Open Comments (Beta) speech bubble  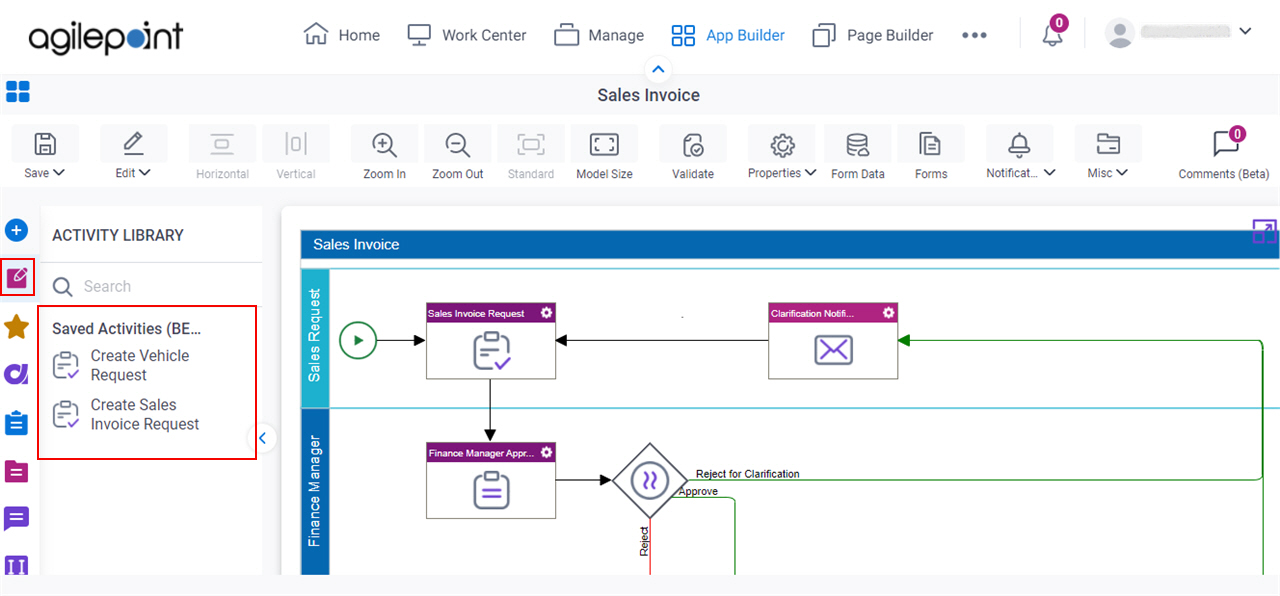pyautogui.click(x=1225, y=144)
